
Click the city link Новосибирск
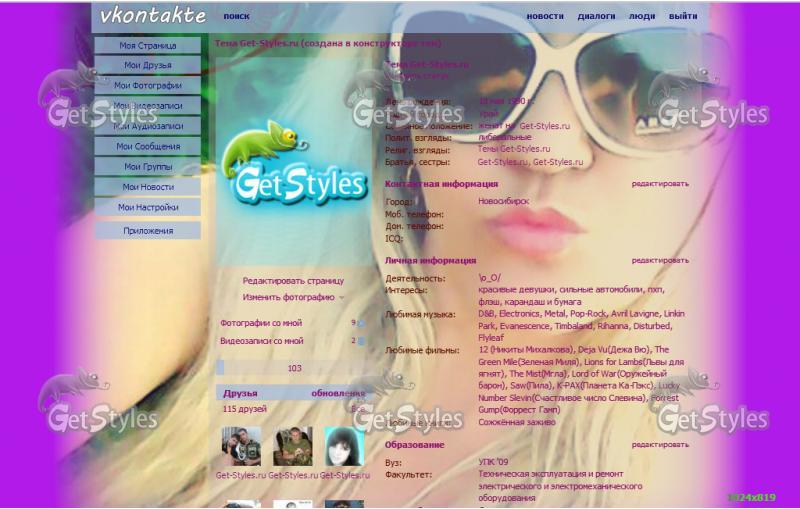(503, 201)
